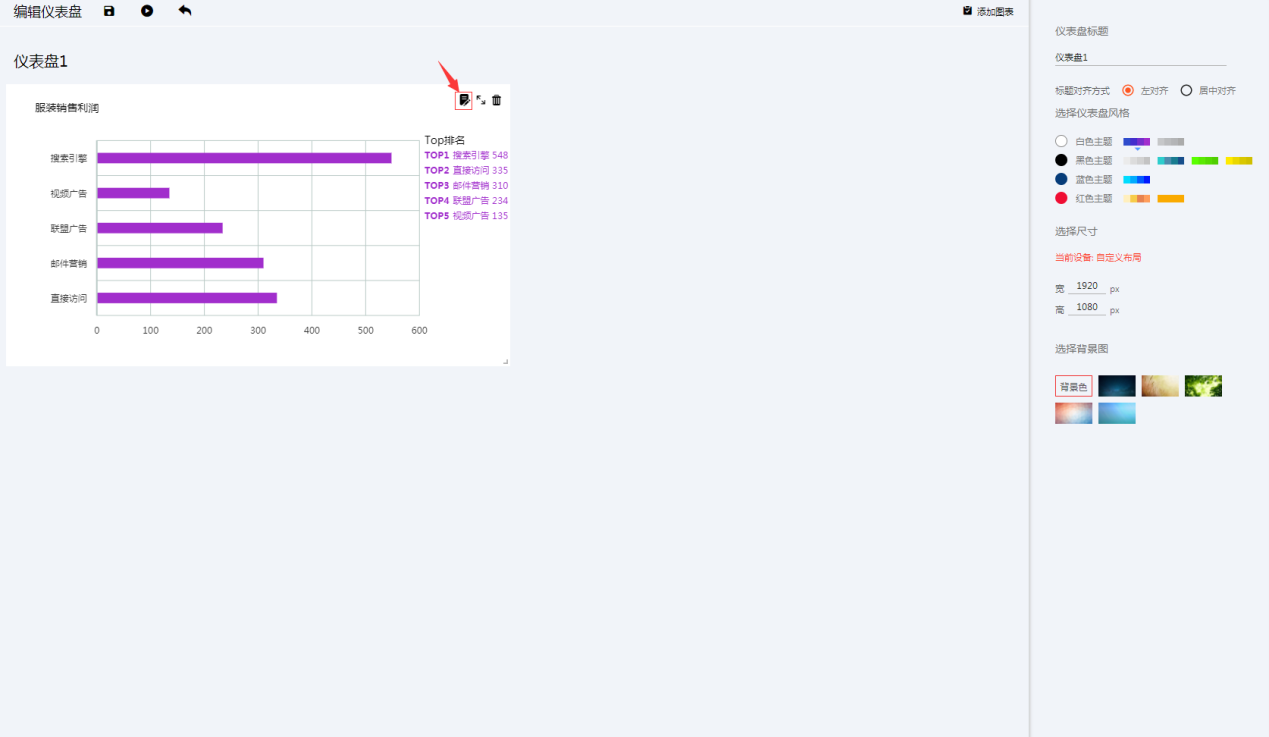
Task: Click the preview play icon
Action: click(x=147, y=11)
